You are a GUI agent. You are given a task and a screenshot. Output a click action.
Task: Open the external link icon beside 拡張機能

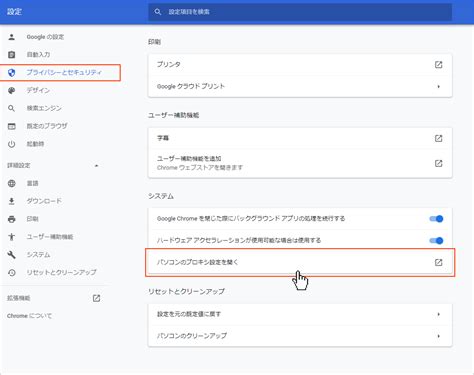[x=96, y=298]
